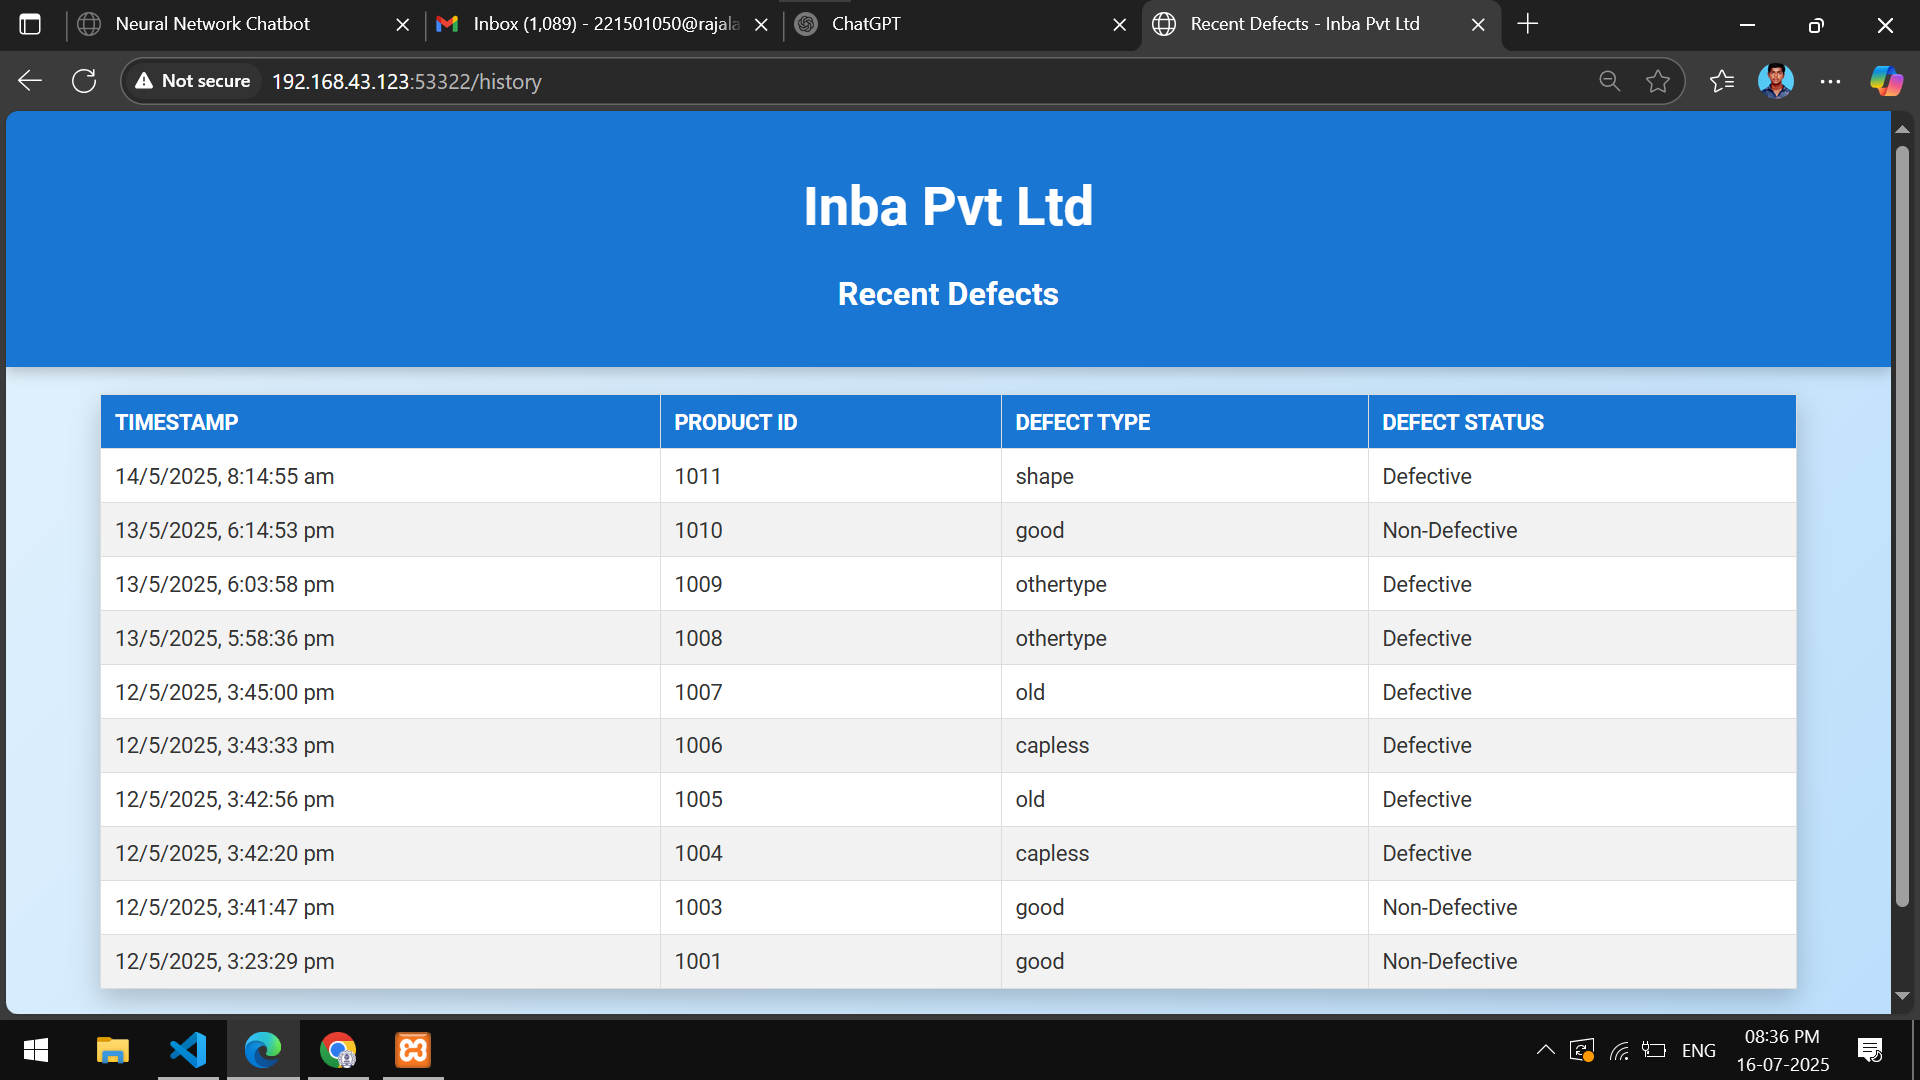
Task: Launch the Copilot sidebar icon
Action: [x=1886, y=81]
